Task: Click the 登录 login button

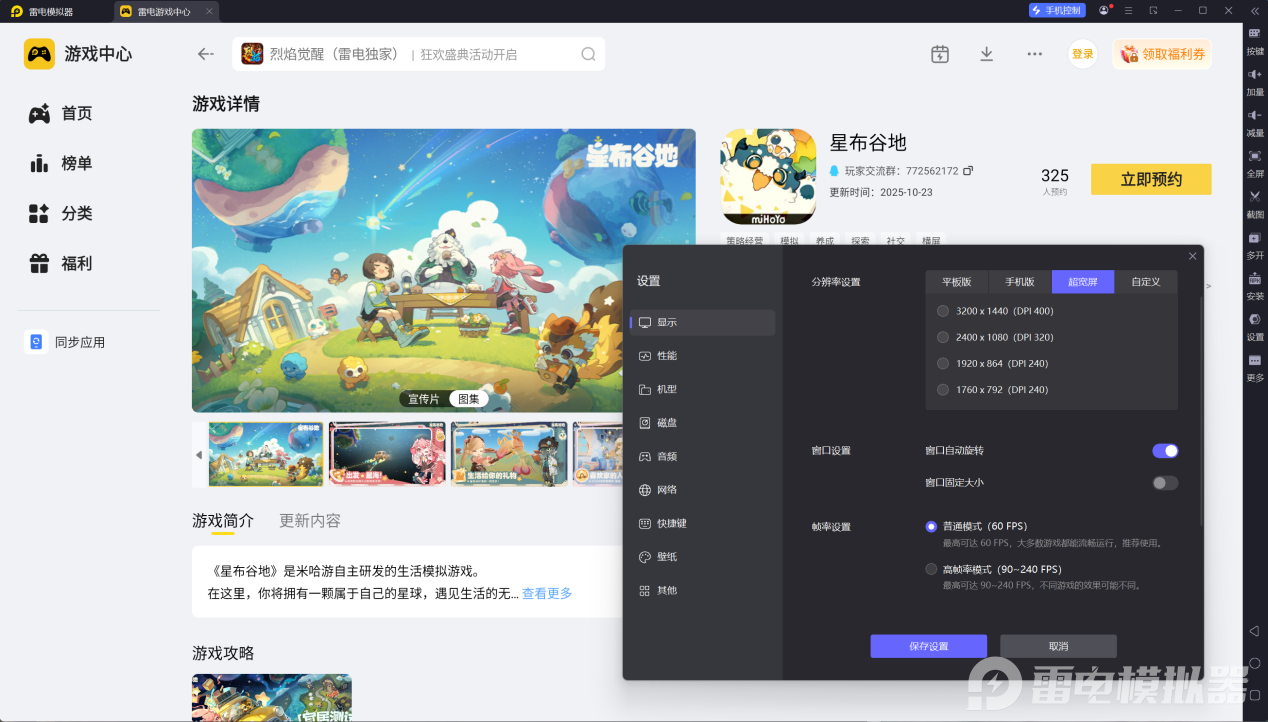Action: coord(1083,54)
